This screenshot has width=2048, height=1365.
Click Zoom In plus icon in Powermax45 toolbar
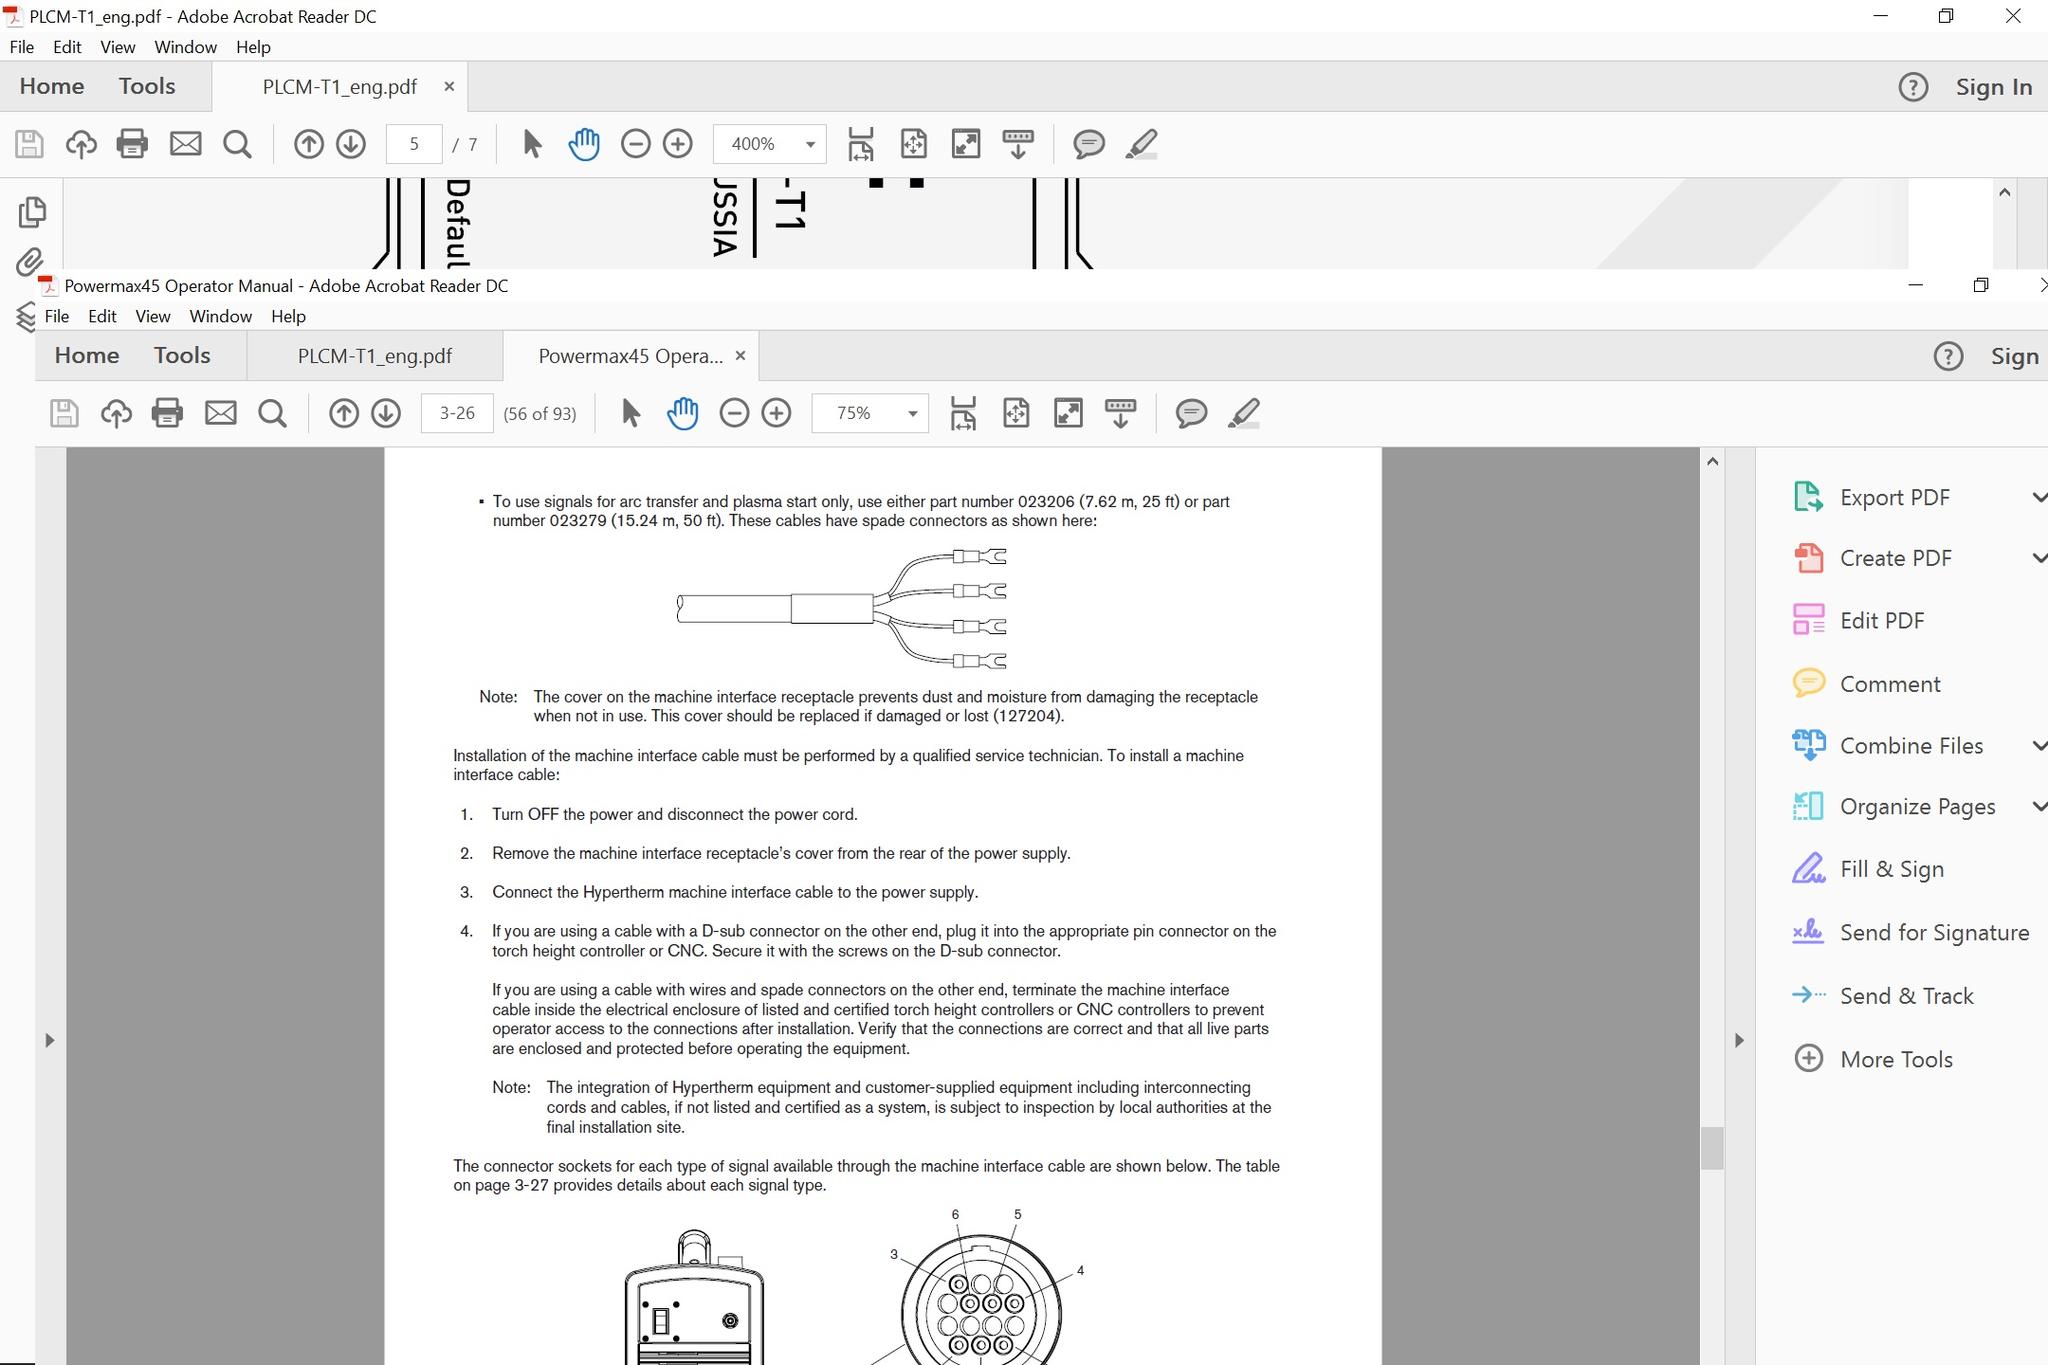776,413
